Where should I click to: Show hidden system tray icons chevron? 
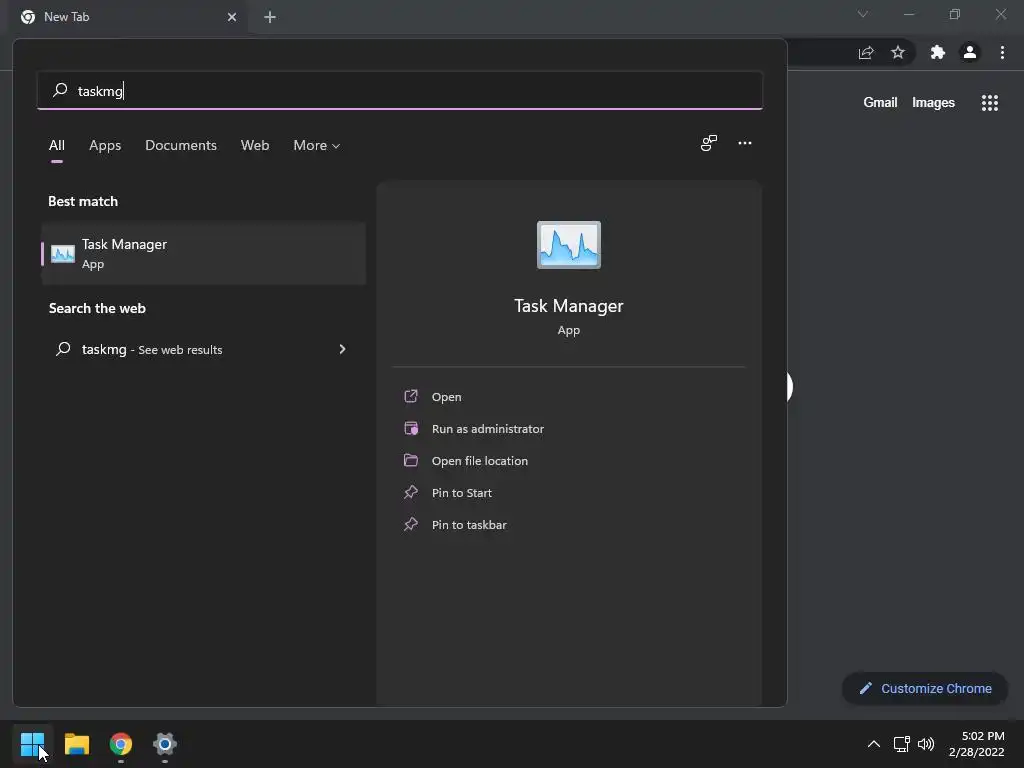873,744
